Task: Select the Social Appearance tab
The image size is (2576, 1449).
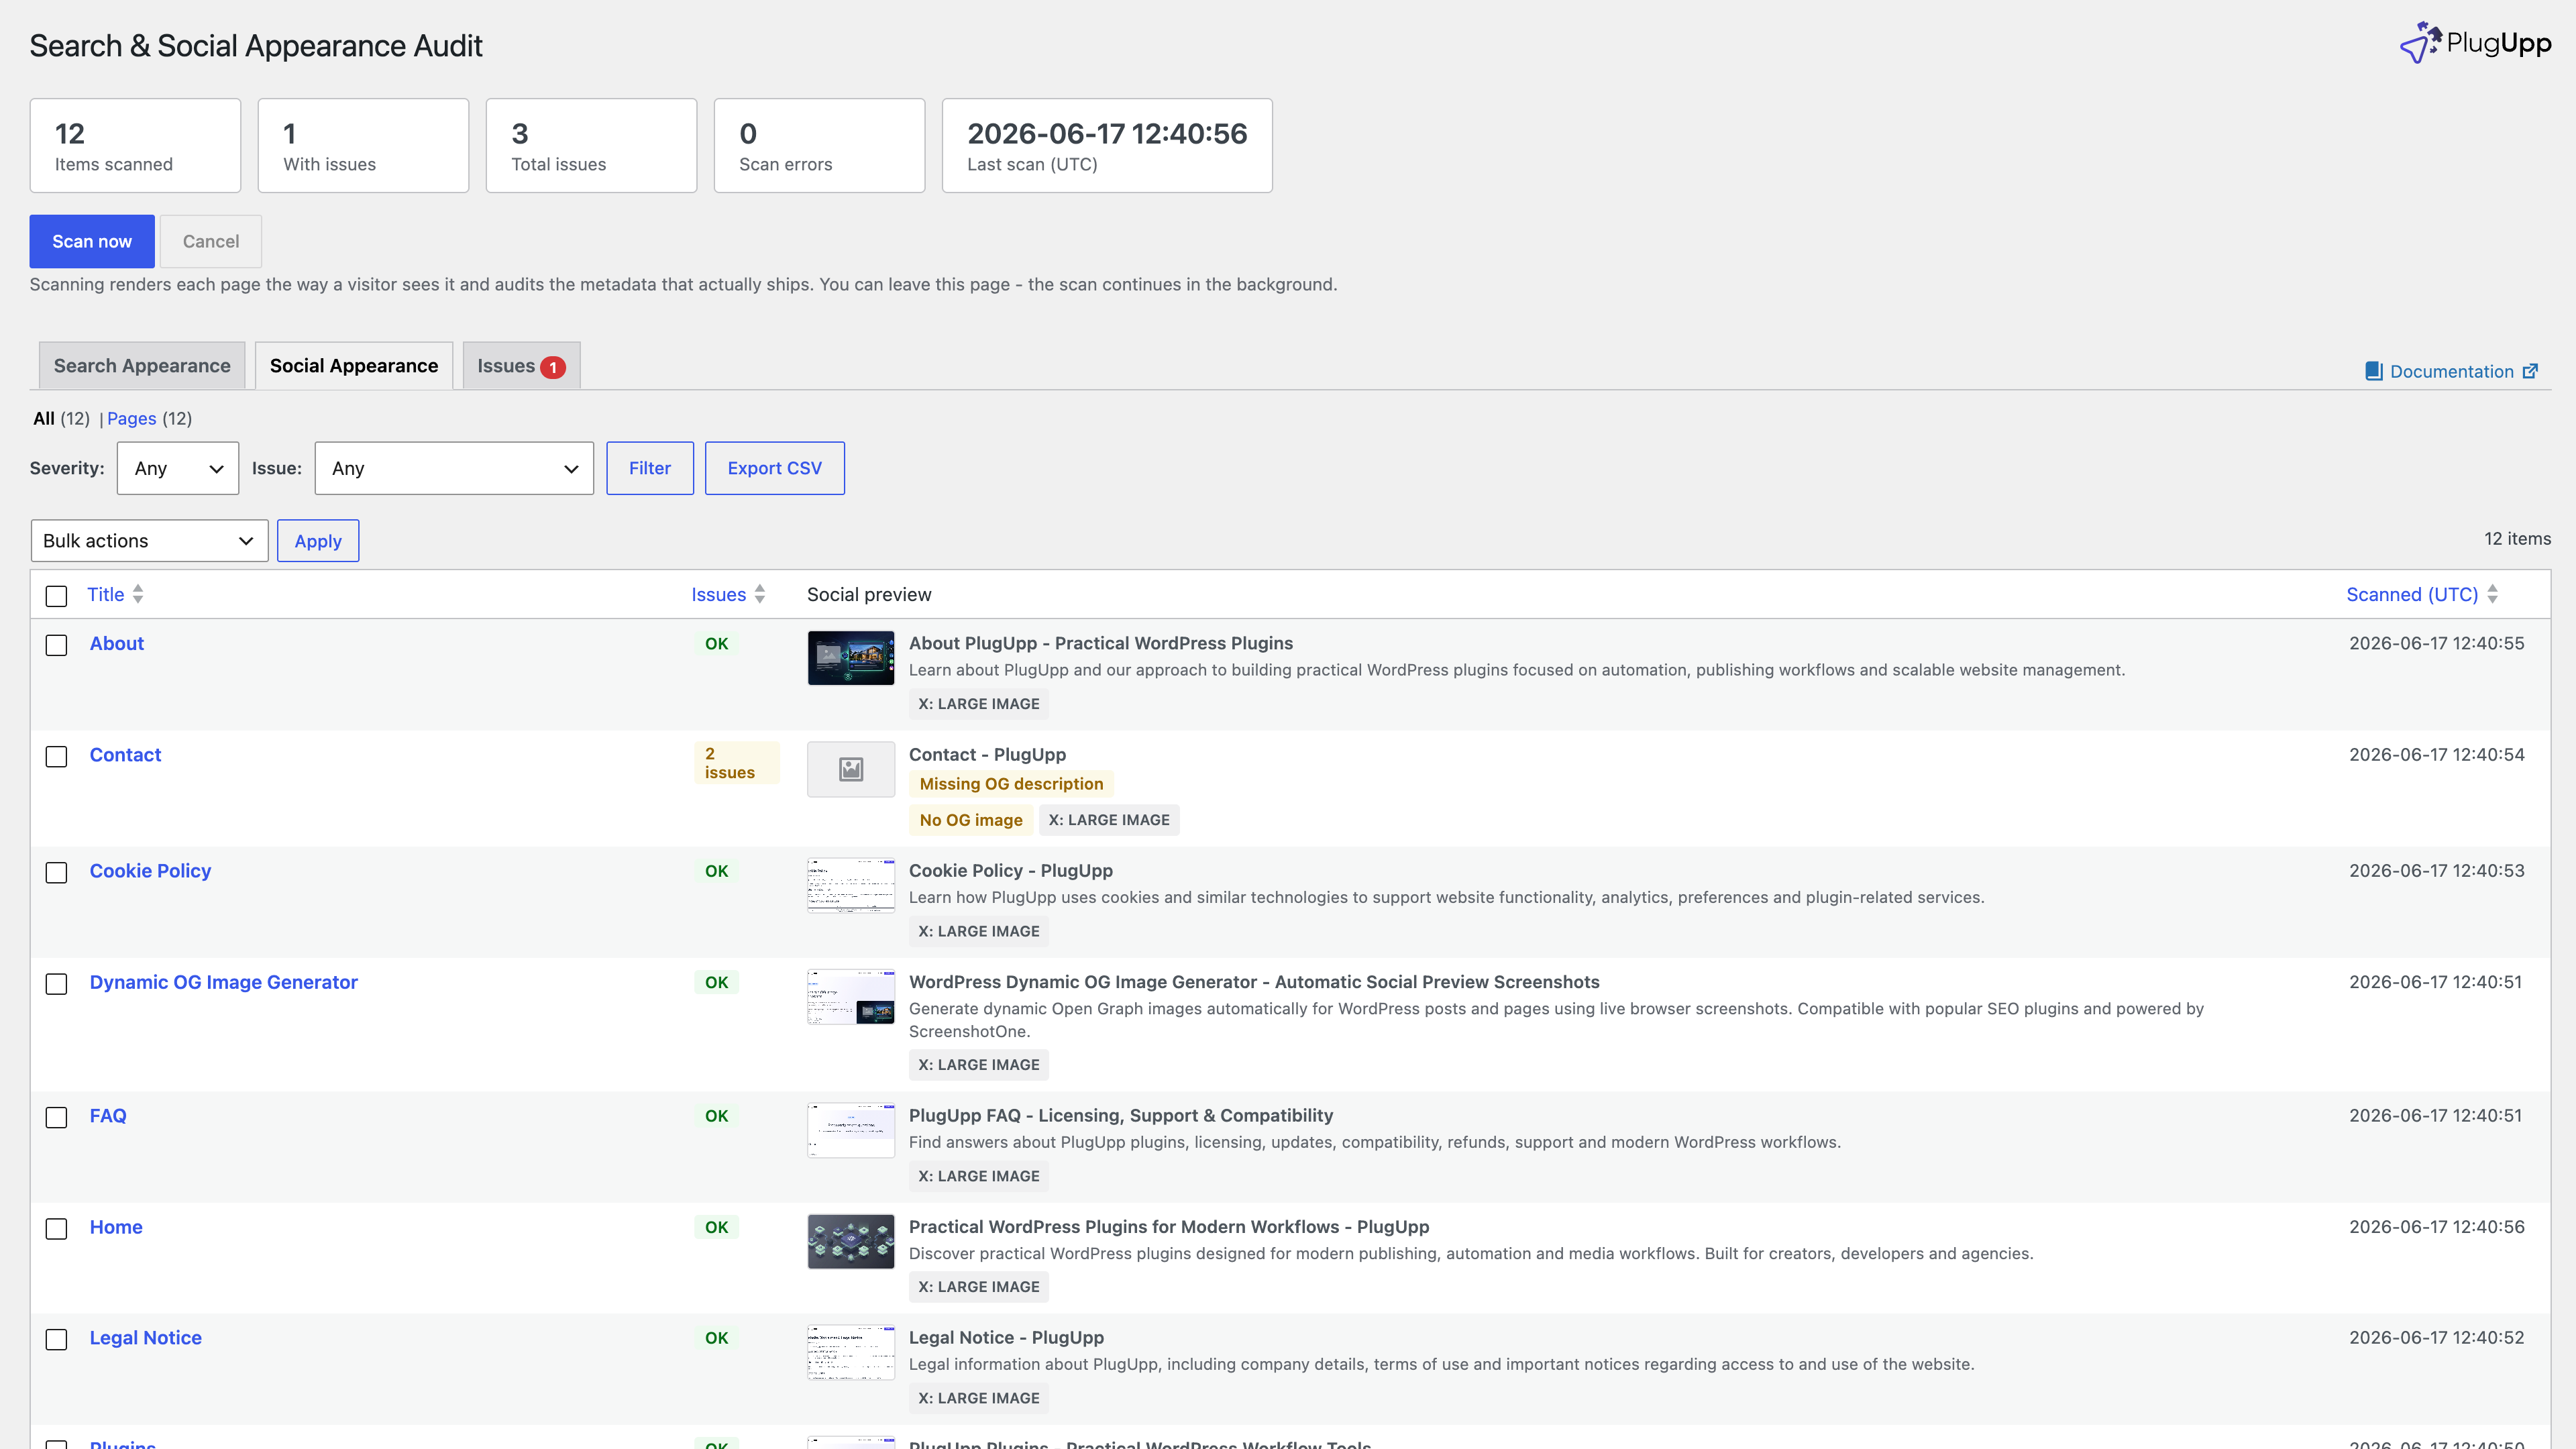Action: [354, 365]
